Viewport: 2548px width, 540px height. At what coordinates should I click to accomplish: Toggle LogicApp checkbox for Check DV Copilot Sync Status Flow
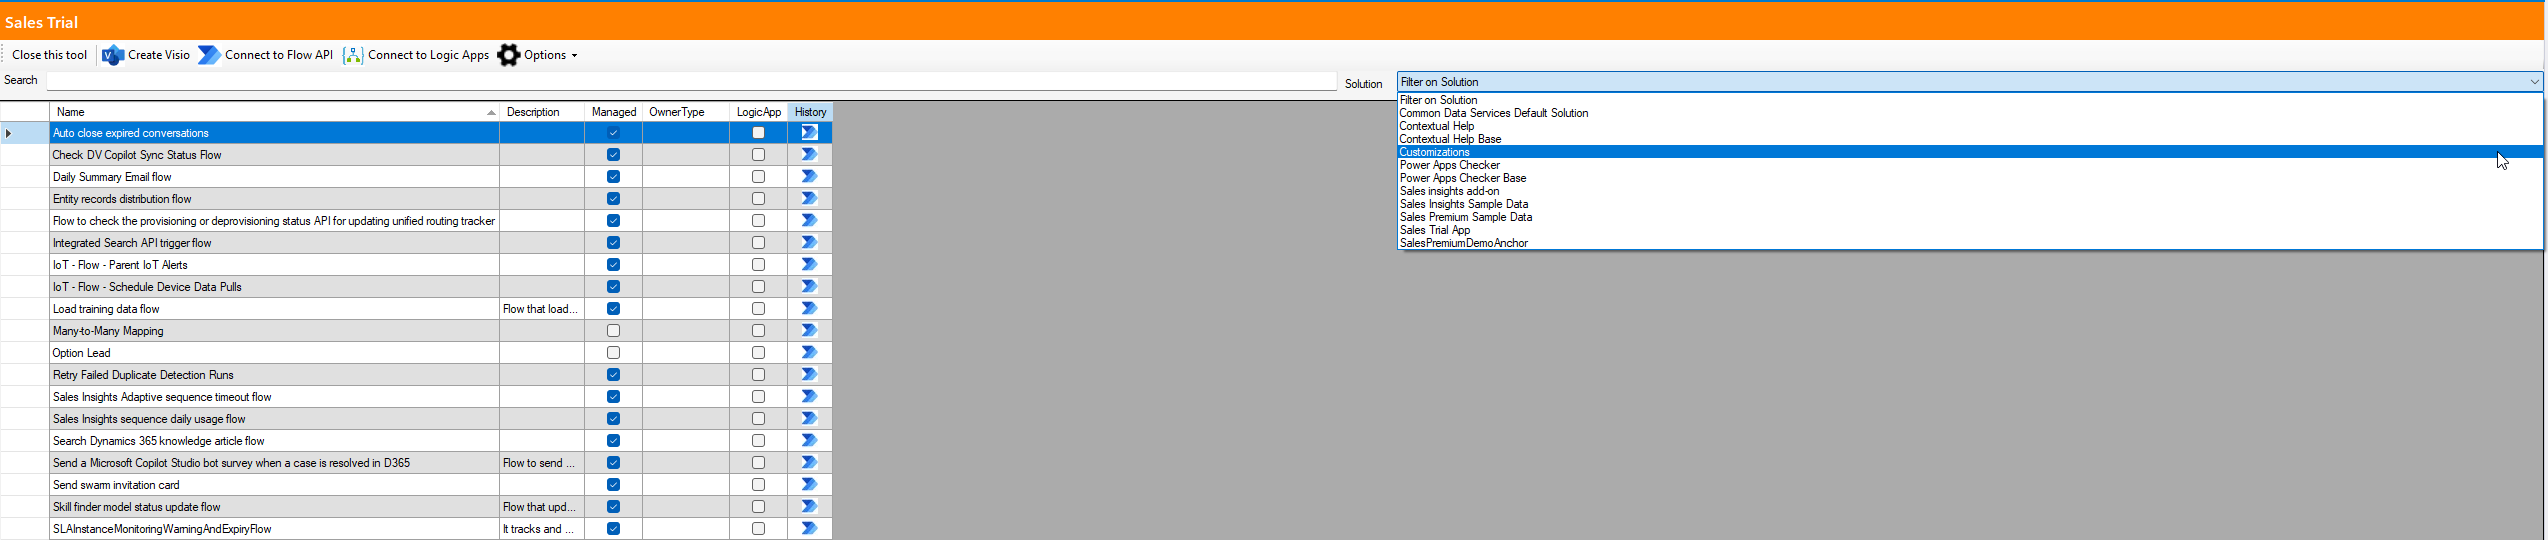tap(758, 155)
